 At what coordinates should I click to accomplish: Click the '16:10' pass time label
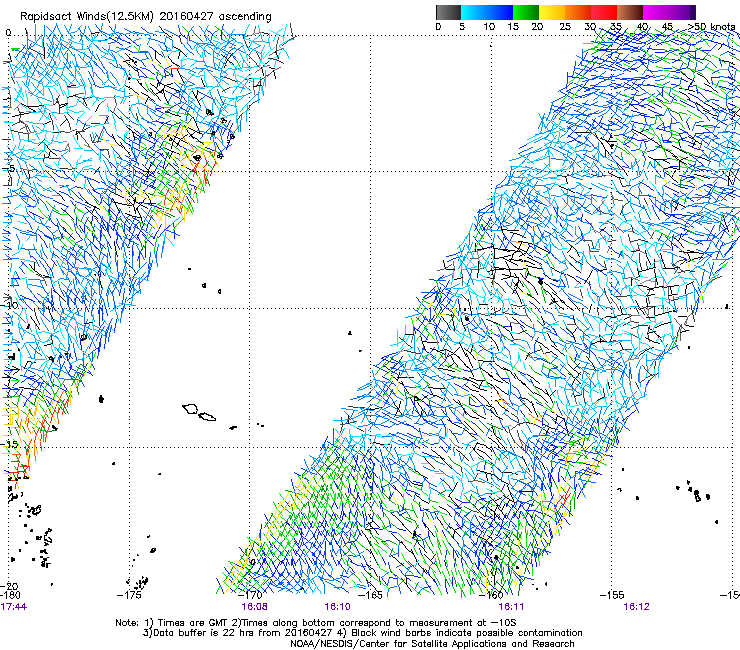click(x=337, y=607)
